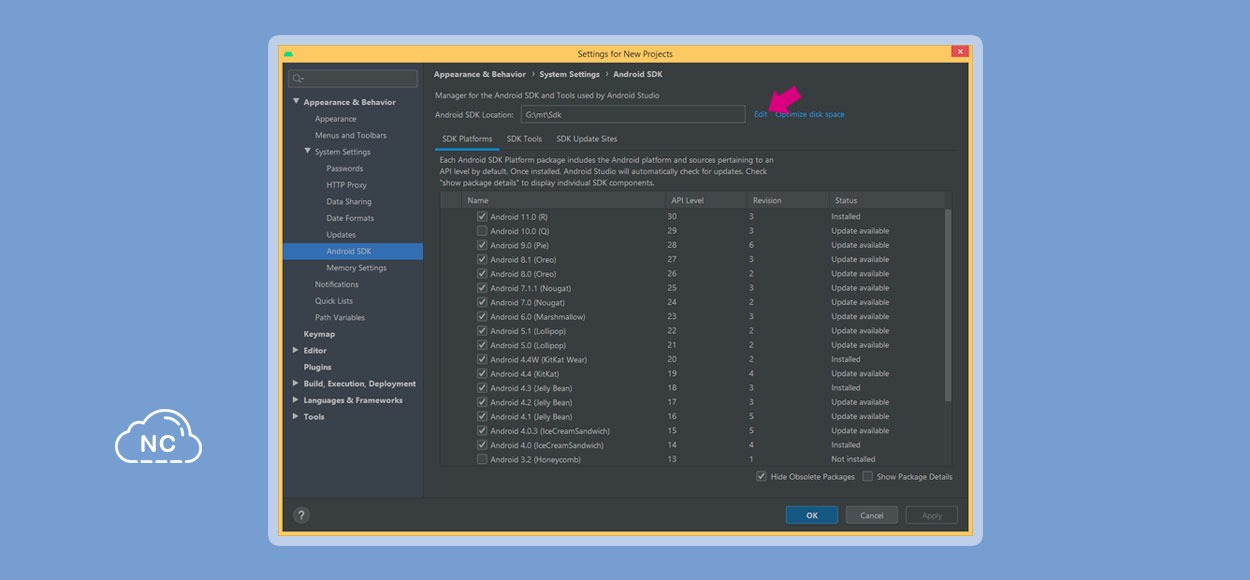
Task: Toggle Android 4.2 (Jelly Bean) checkbox
Action: point(482,402)
